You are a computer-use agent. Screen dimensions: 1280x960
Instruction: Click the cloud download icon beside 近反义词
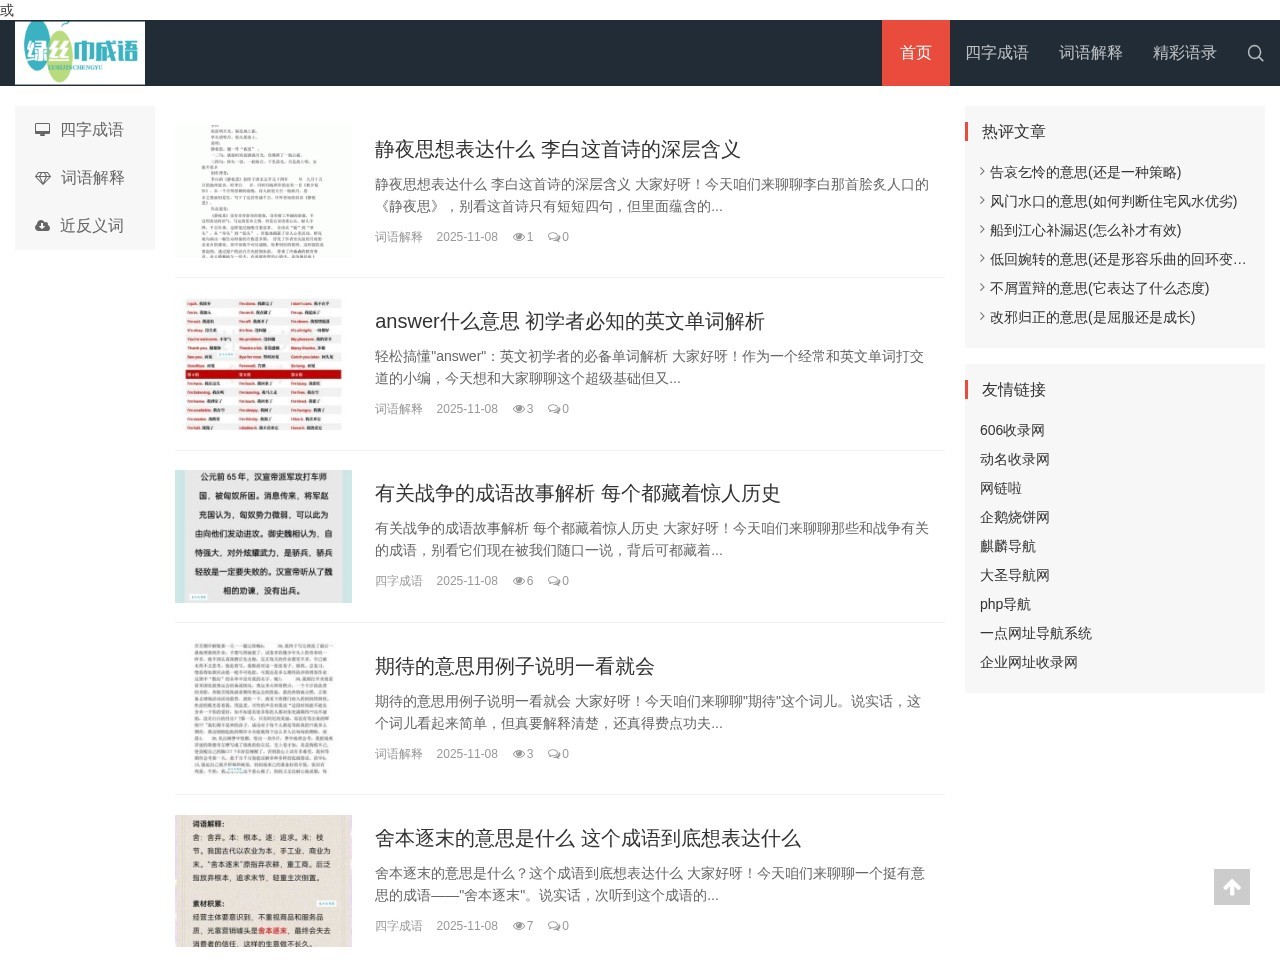point(42,226)
